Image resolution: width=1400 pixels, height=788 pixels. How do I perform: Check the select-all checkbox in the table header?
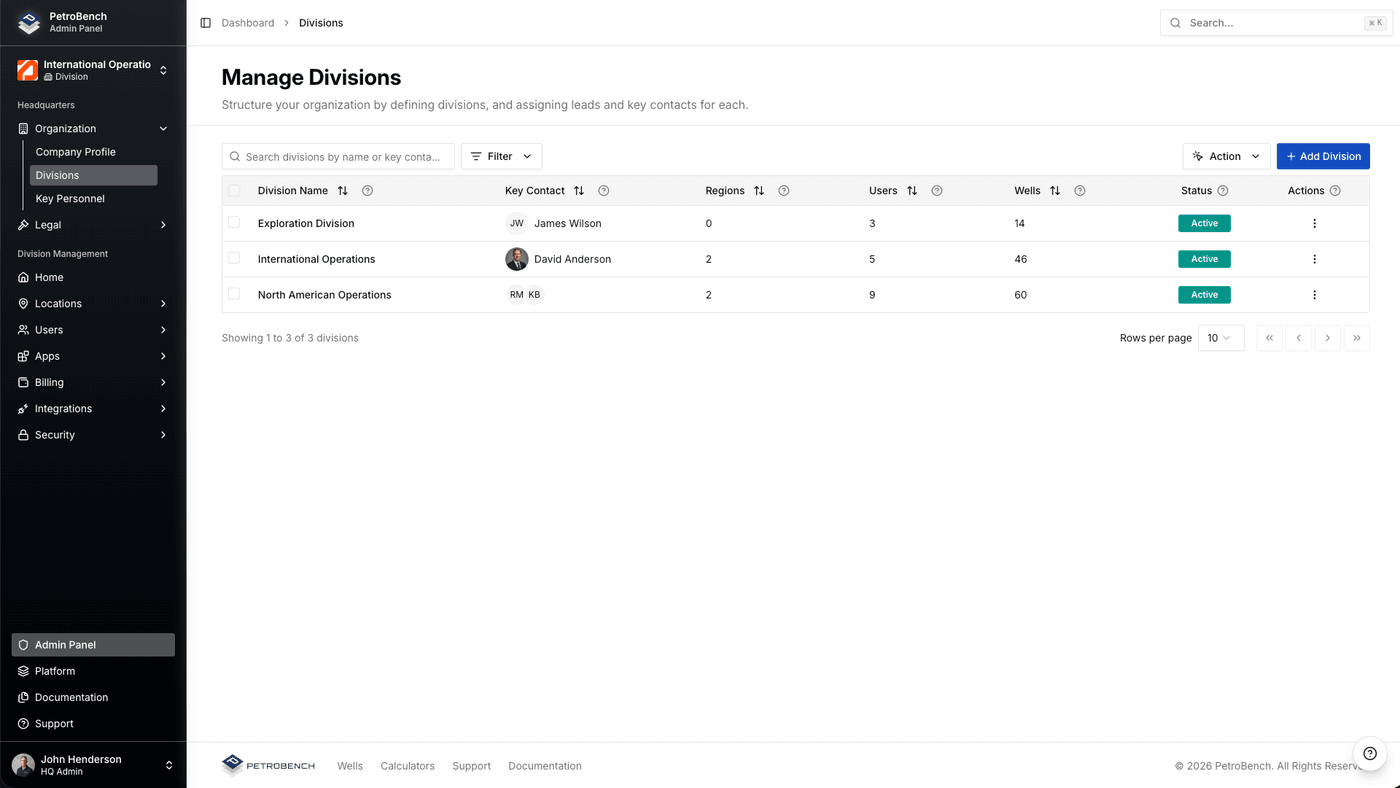point(234,190)
